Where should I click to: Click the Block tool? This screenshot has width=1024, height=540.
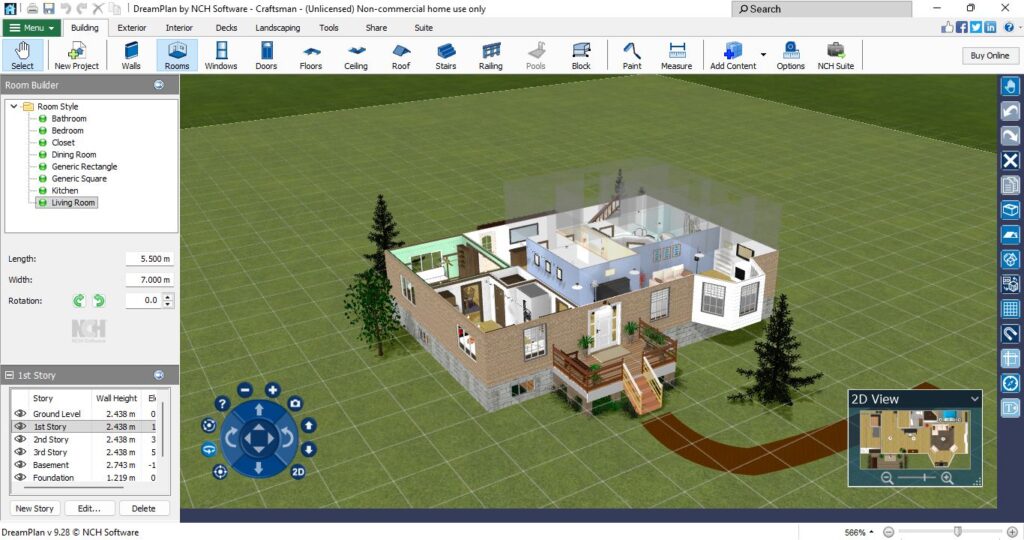[581, 56]
